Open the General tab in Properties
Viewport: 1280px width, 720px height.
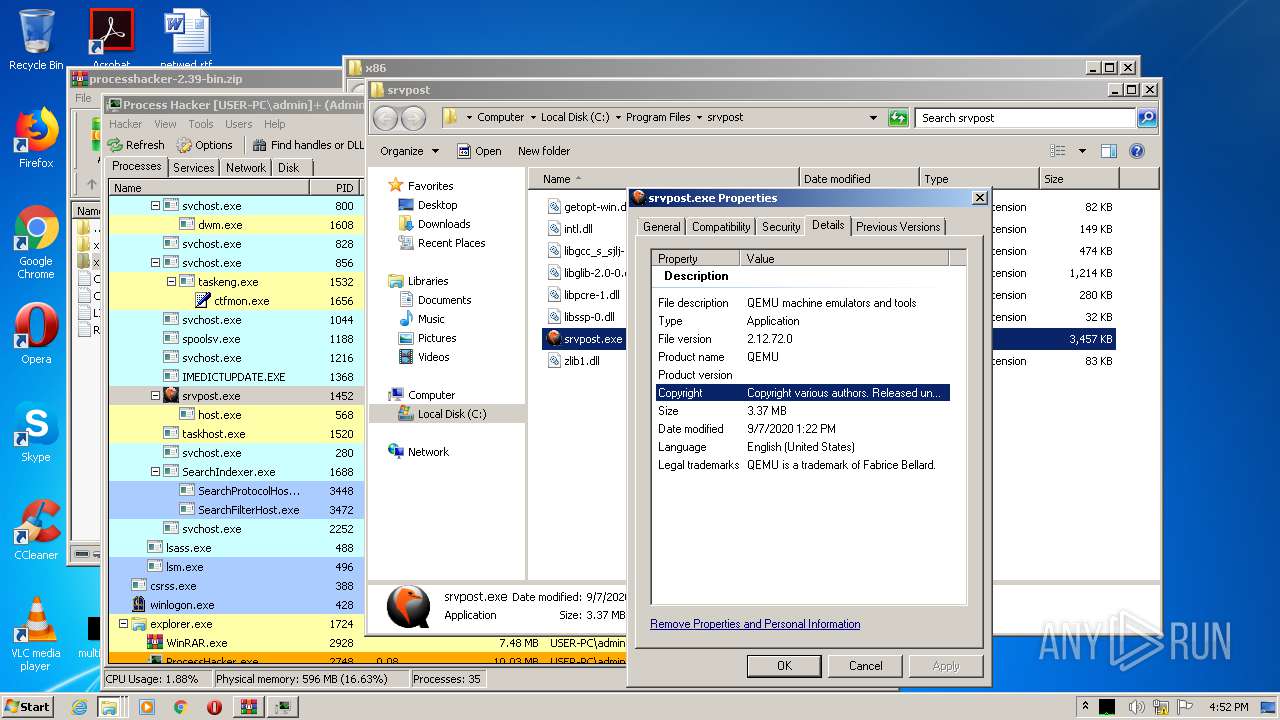point(661,227)
